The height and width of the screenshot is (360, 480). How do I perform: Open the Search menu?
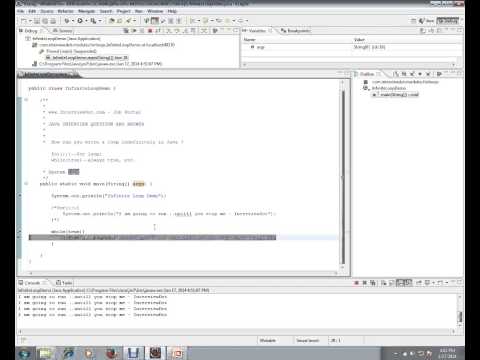(x=106, y=11)
